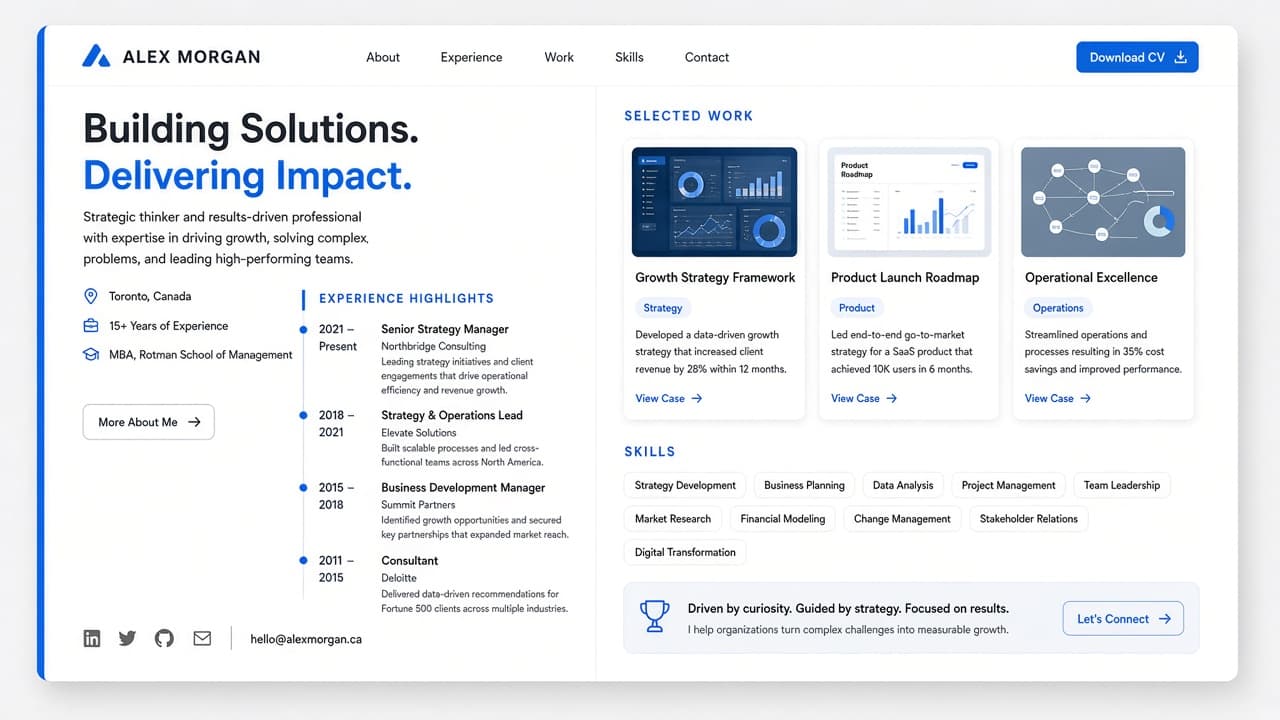This screenshot has width=1280, height=720.
Task: Open View Case for Product Launch Roadmap
Action: 864,398
